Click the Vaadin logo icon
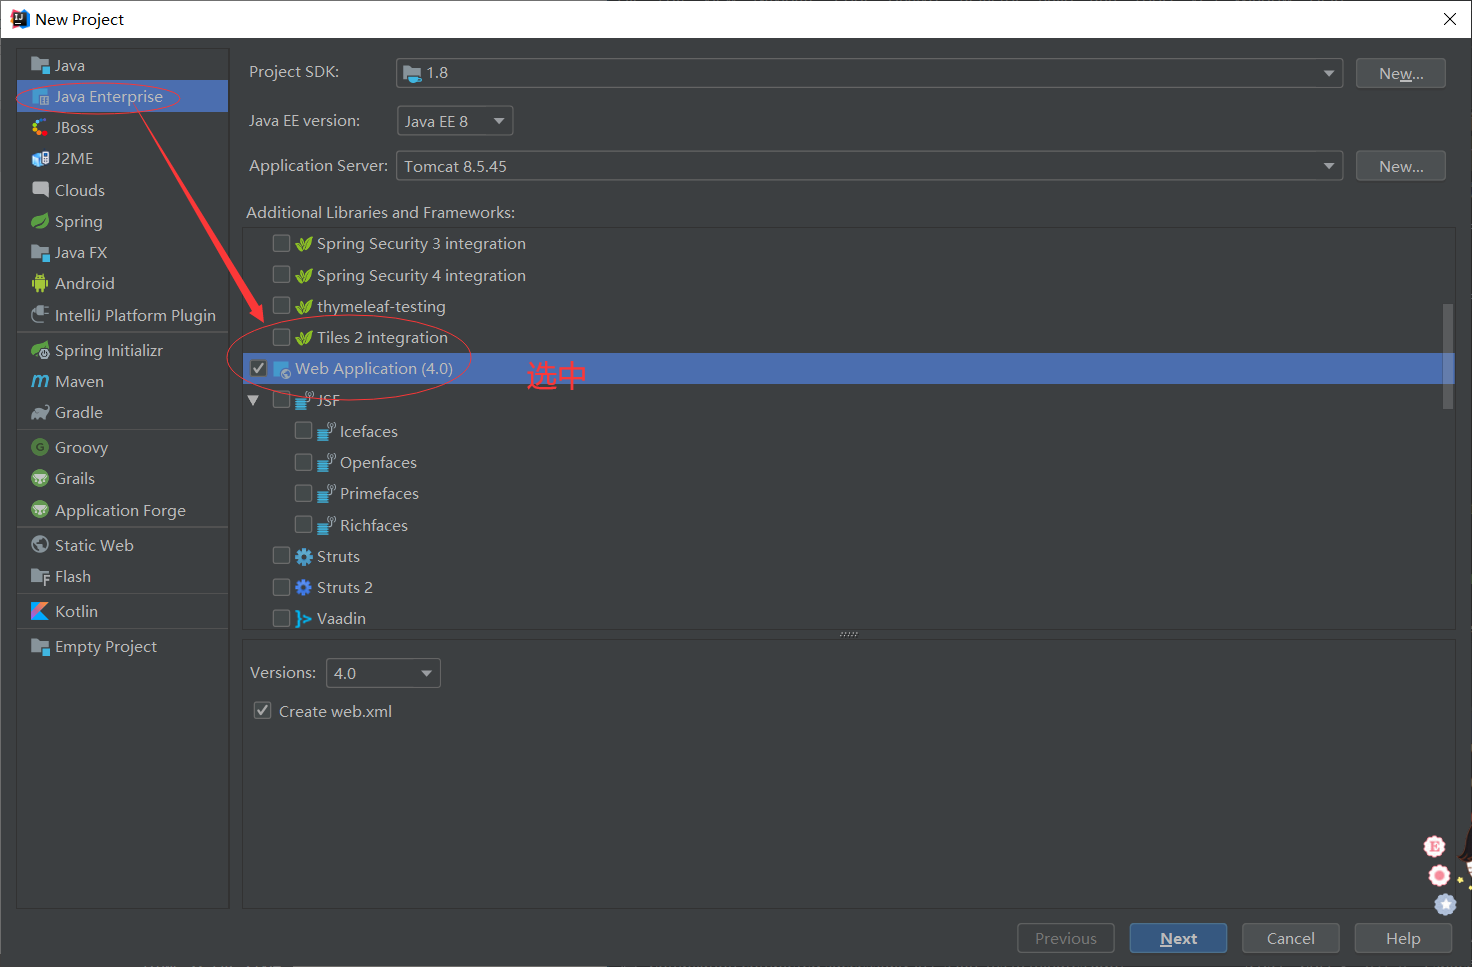The width and height of the screenshot is (1472, 967). [x=304, y=618]
